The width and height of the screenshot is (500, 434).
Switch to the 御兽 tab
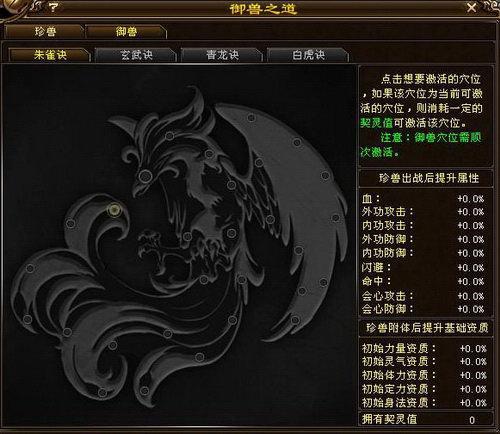[126, 32]
